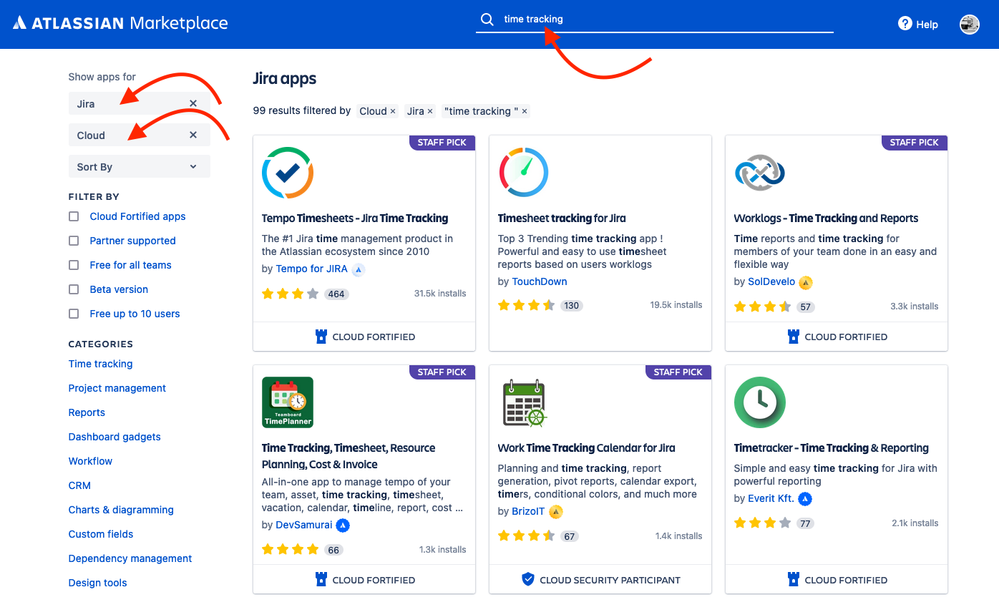This screenshot has width=999, height=603.
Task: Click the SolDevelo gold partner badge
Action: coord(805,282)
